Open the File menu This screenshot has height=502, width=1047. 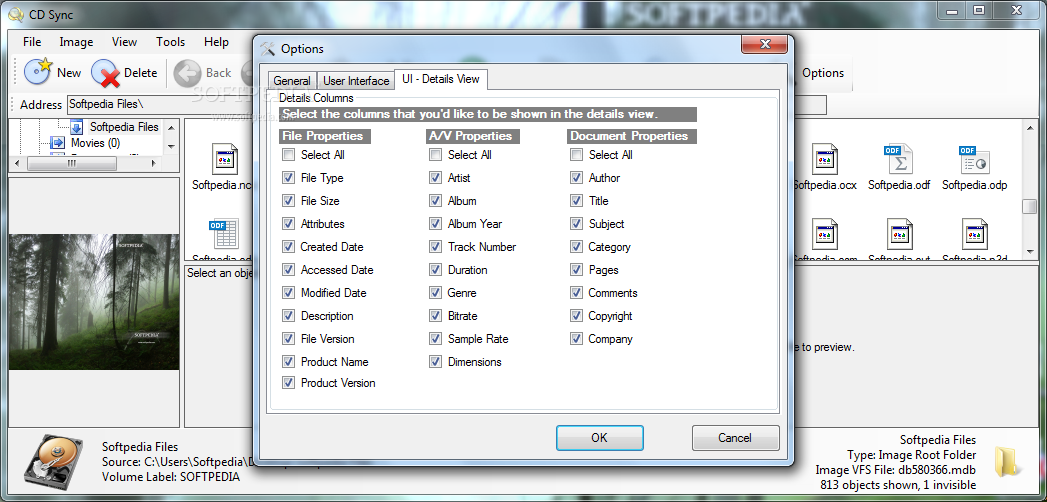(32, 42)
